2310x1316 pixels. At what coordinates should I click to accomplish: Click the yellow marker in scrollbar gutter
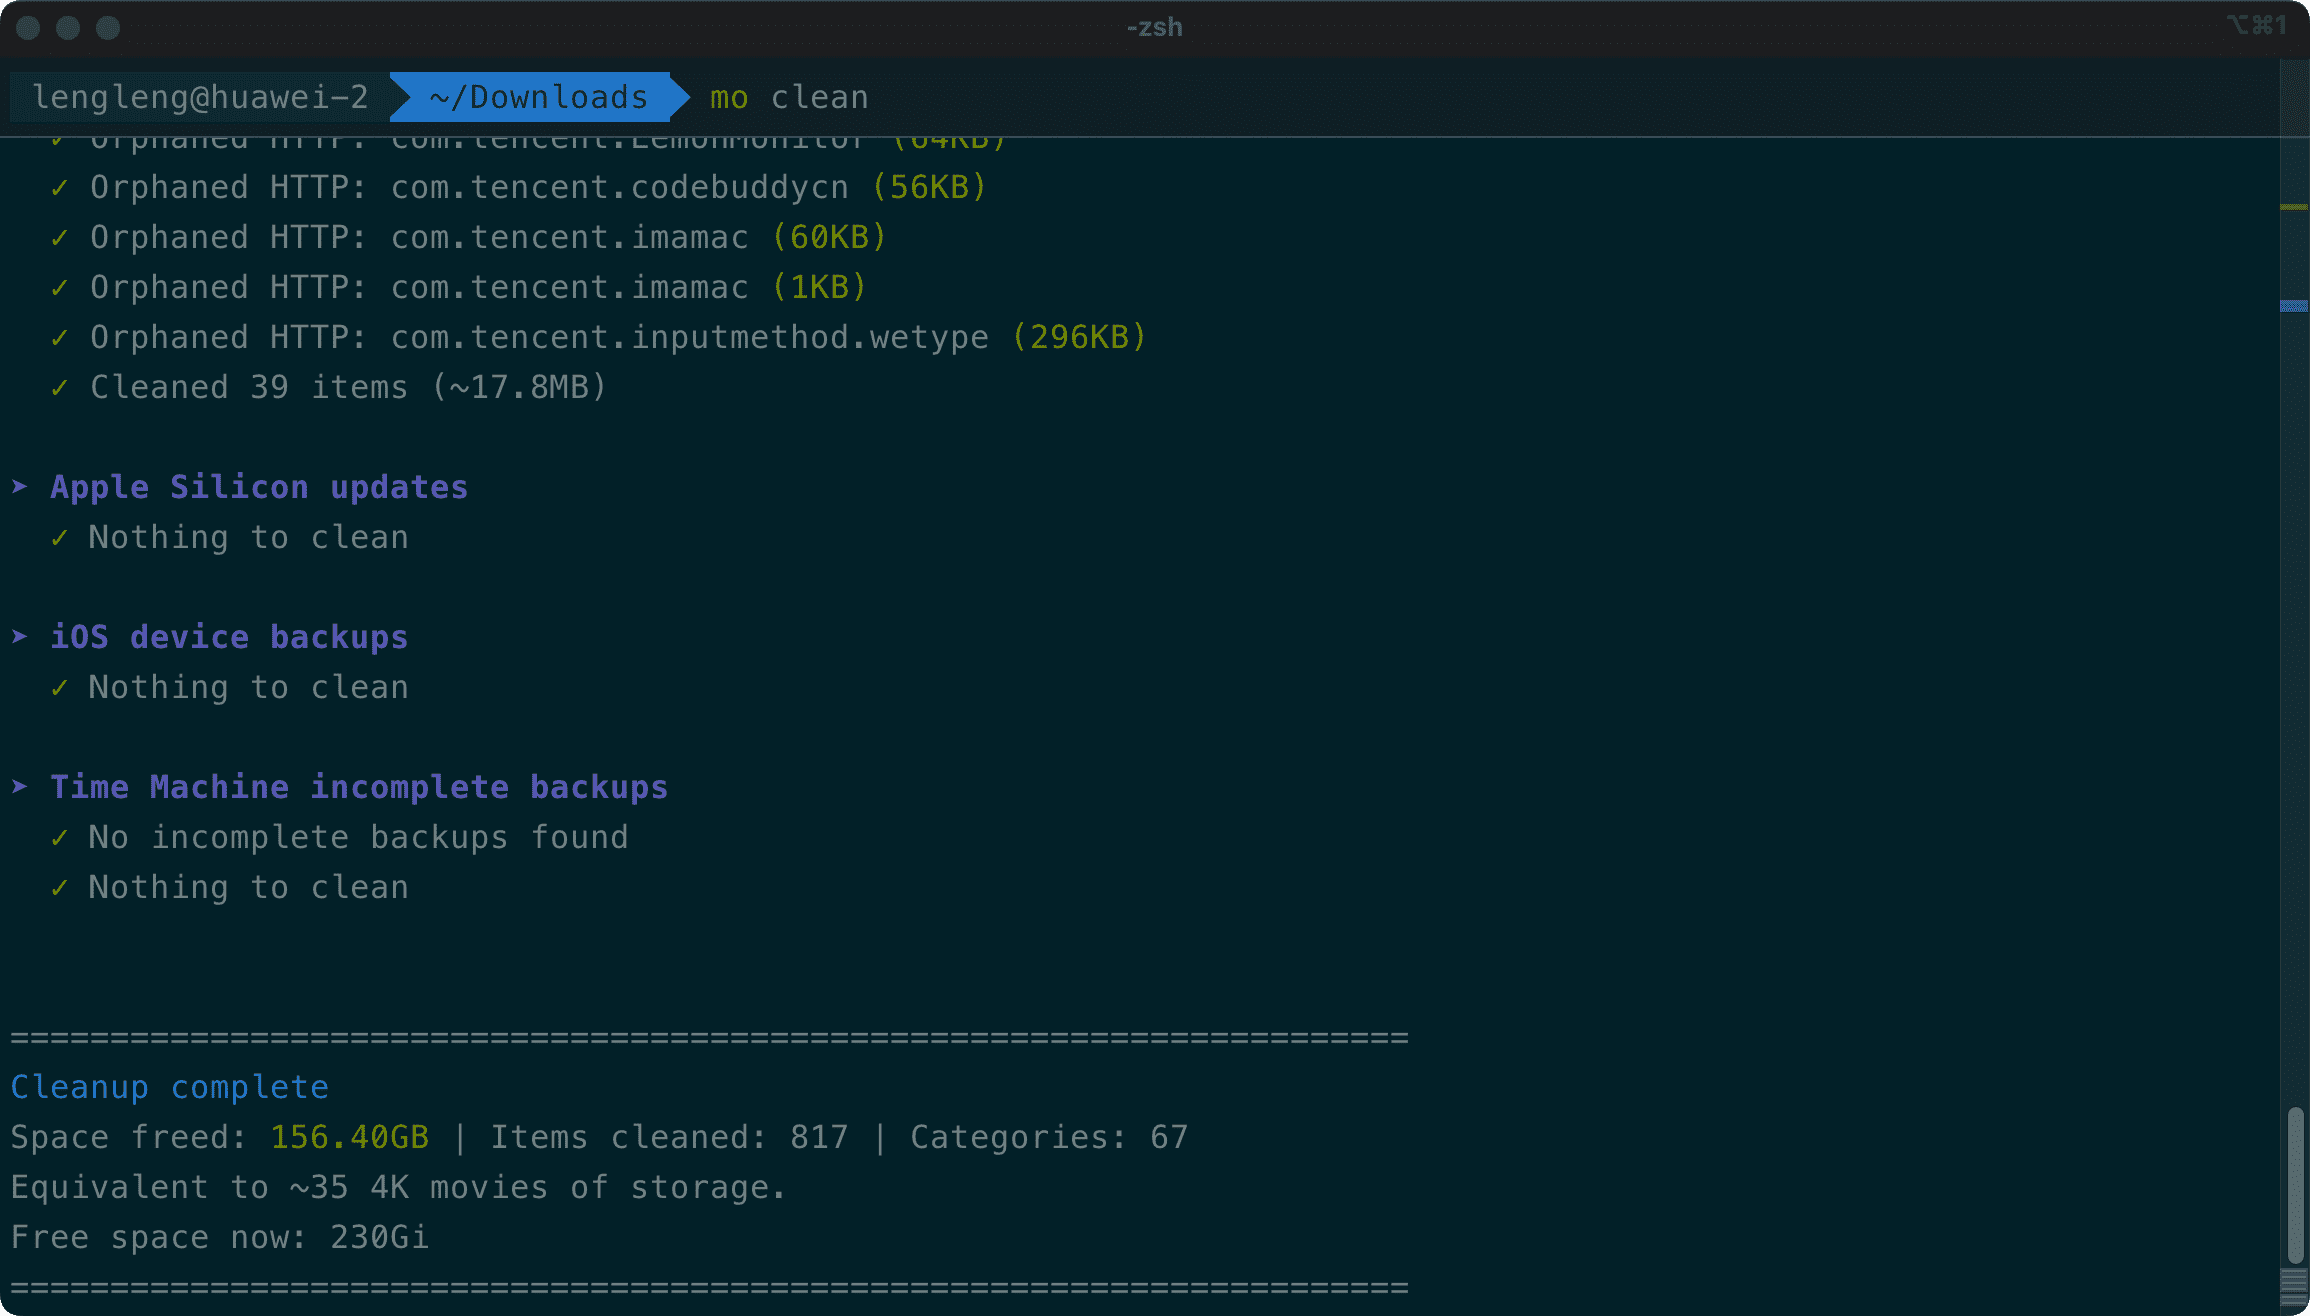pos(2293,207)
